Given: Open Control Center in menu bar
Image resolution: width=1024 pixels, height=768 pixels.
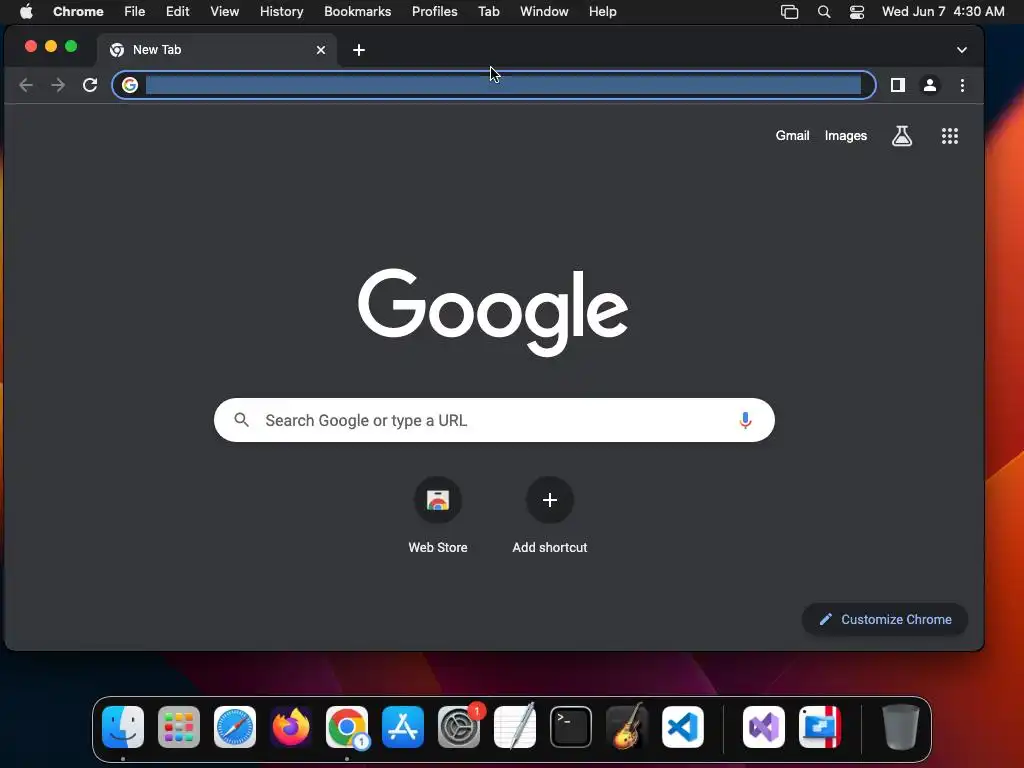Looking at the screenshot, I should coord(857,12).
